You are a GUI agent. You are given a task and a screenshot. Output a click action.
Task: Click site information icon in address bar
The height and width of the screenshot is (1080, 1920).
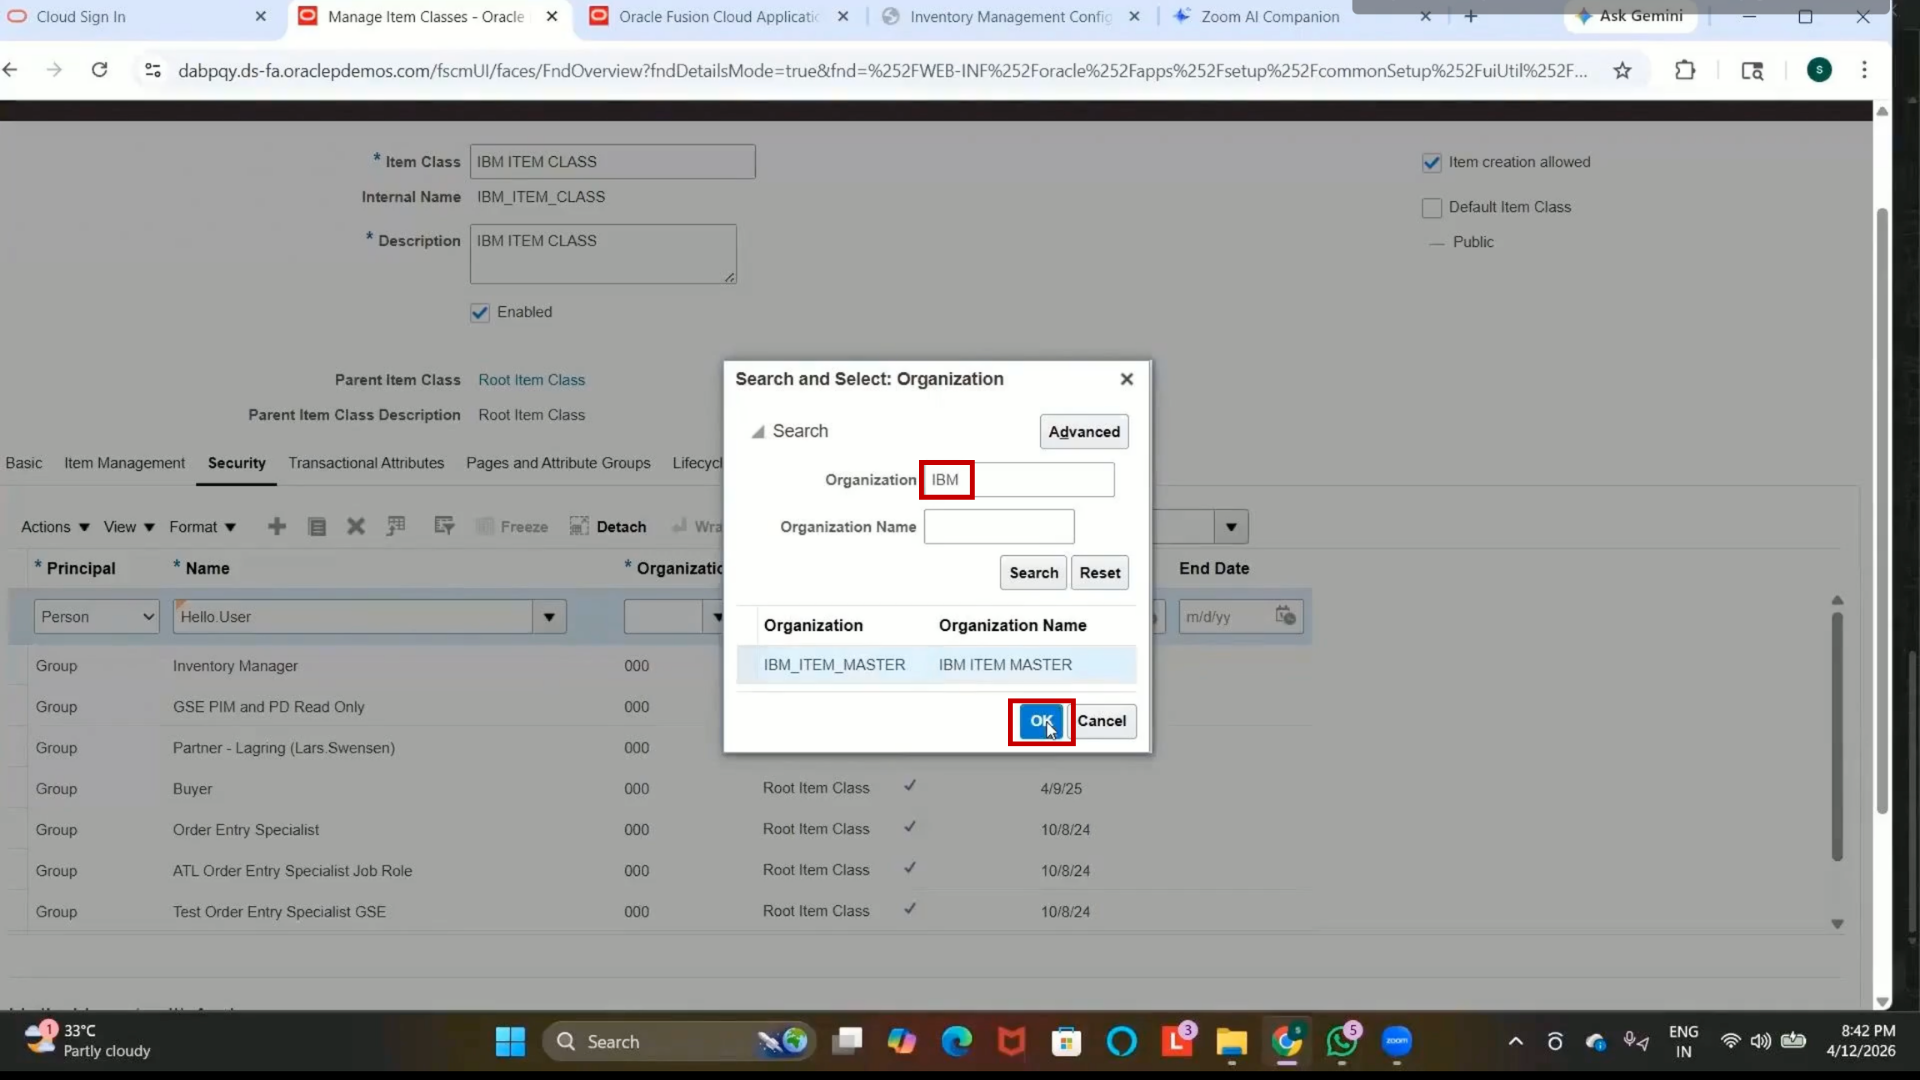point(153,70)
